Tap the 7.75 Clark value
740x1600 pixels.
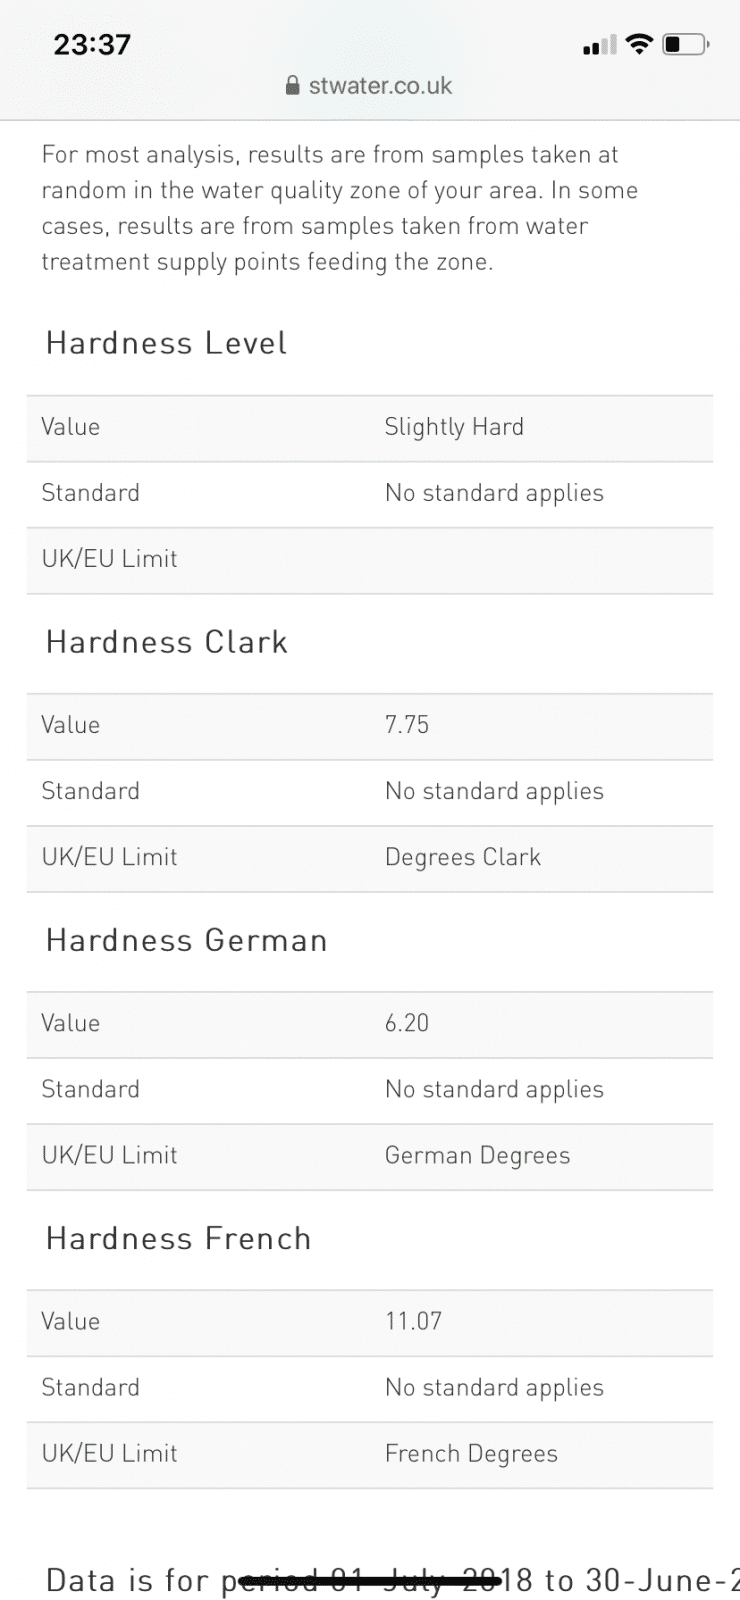(x=407, y=725)
